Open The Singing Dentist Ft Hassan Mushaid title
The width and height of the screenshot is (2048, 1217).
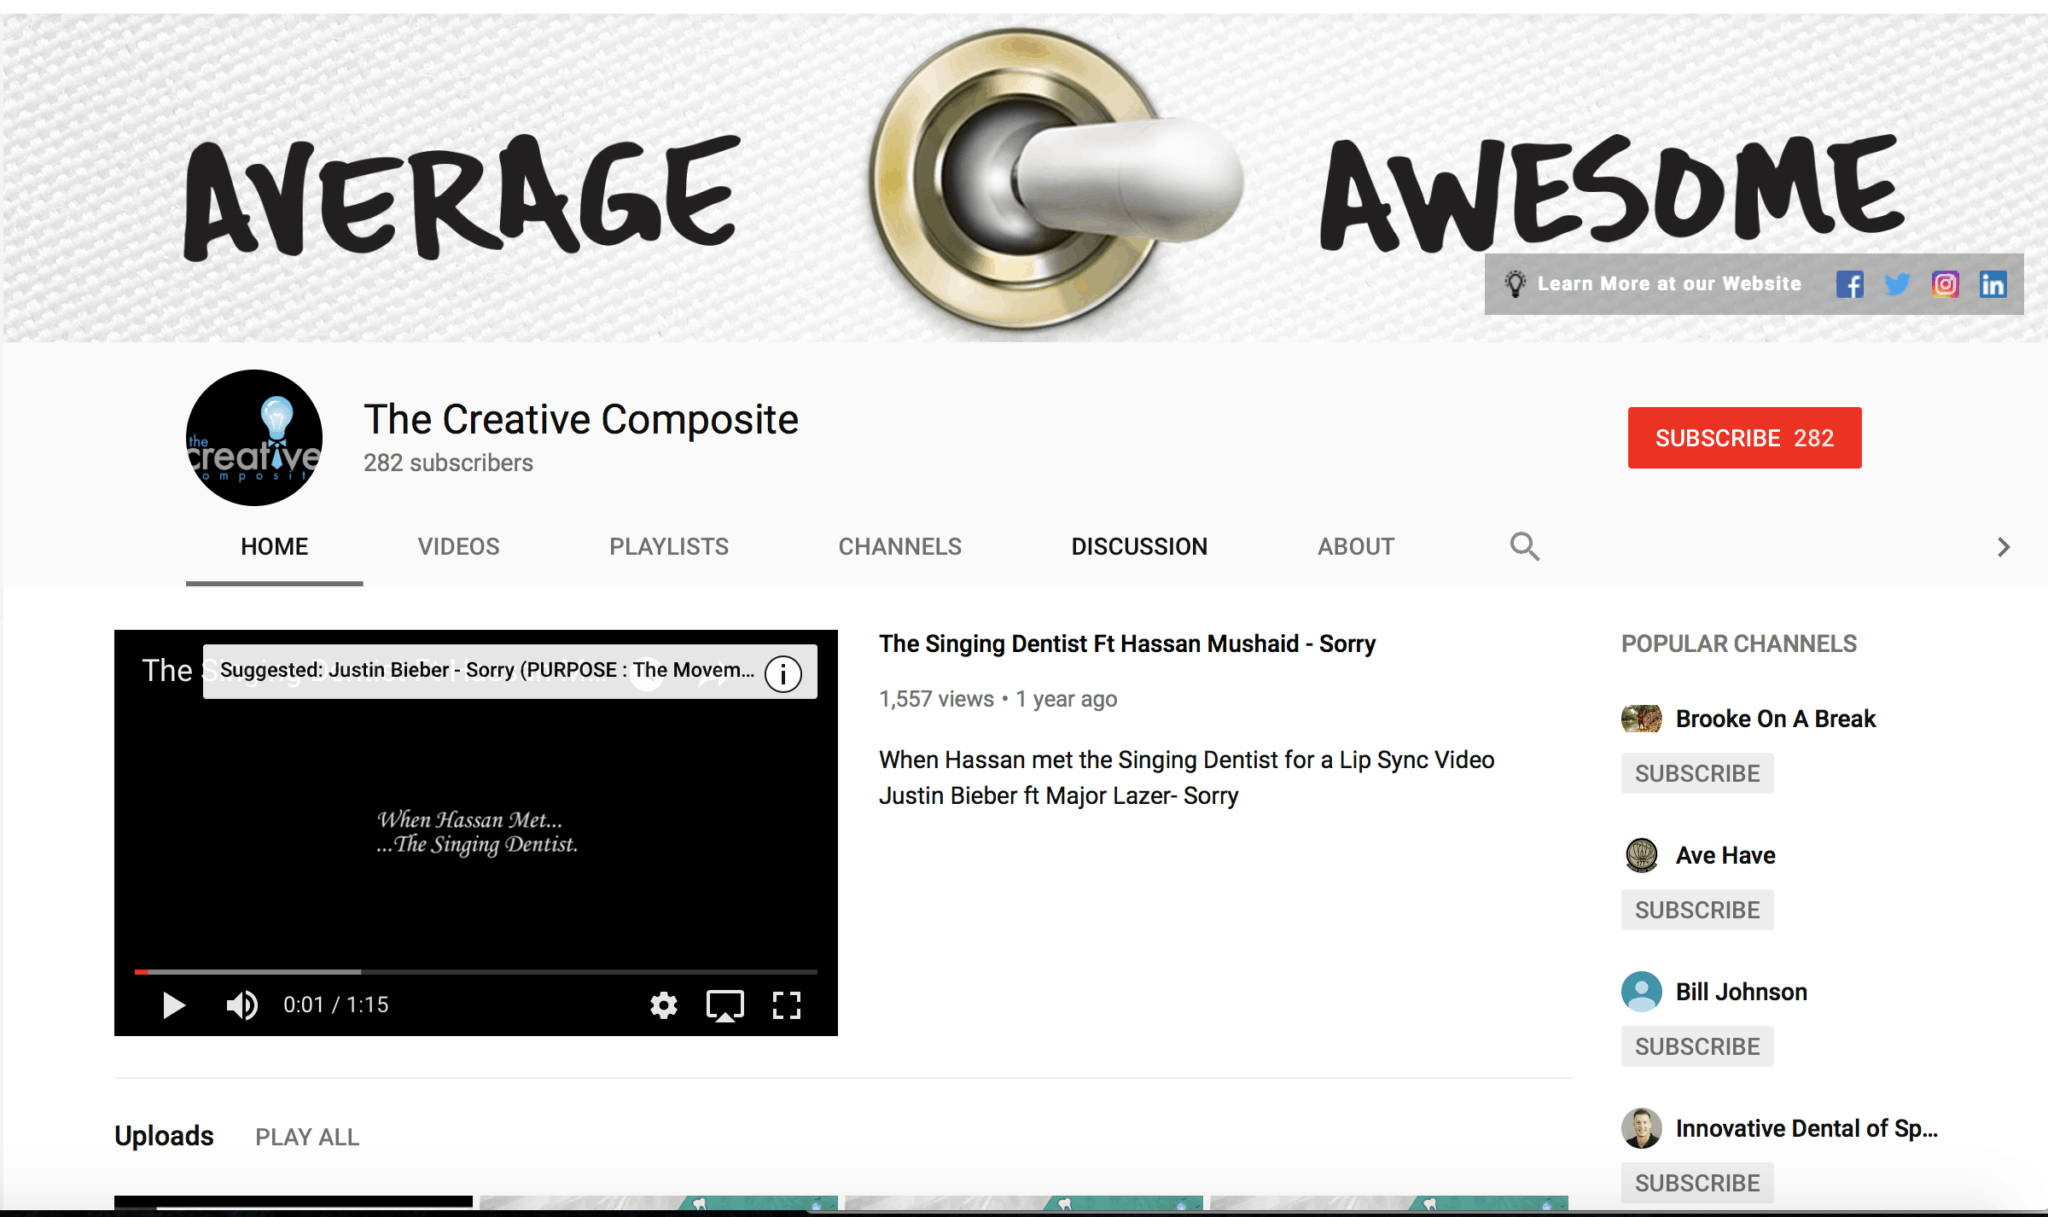(1127, 644)
